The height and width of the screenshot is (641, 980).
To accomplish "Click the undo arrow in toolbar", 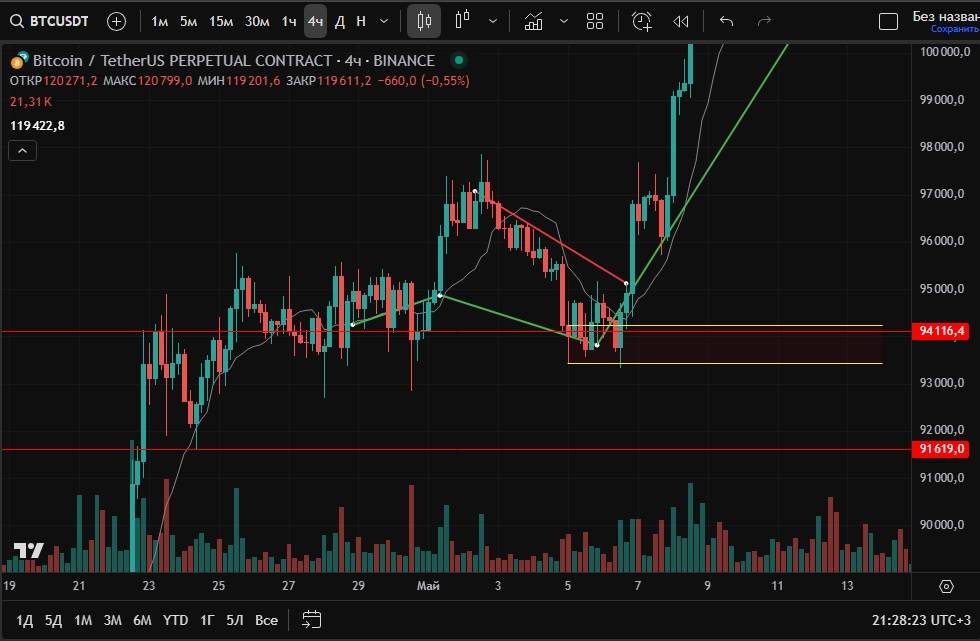I will [727, 21].
